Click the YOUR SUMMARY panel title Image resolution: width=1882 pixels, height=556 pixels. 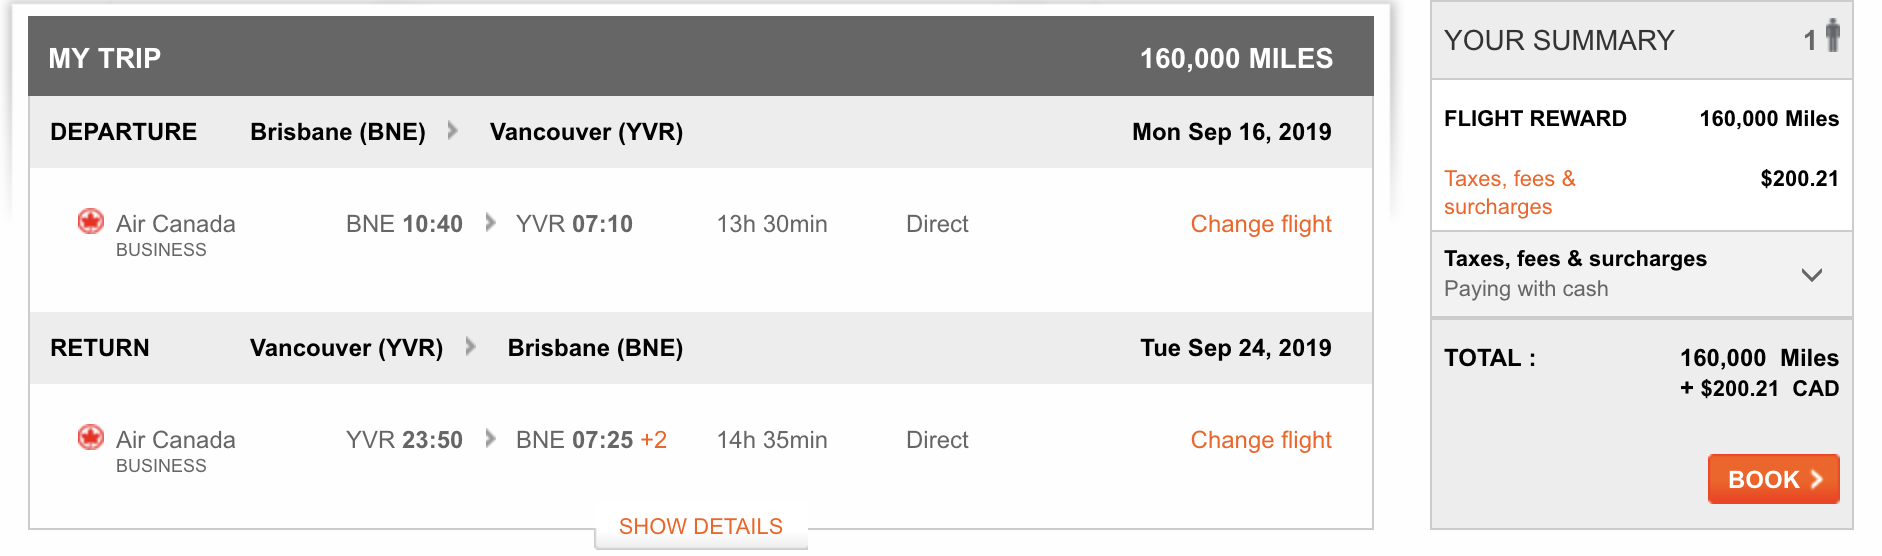[1559, 40]
